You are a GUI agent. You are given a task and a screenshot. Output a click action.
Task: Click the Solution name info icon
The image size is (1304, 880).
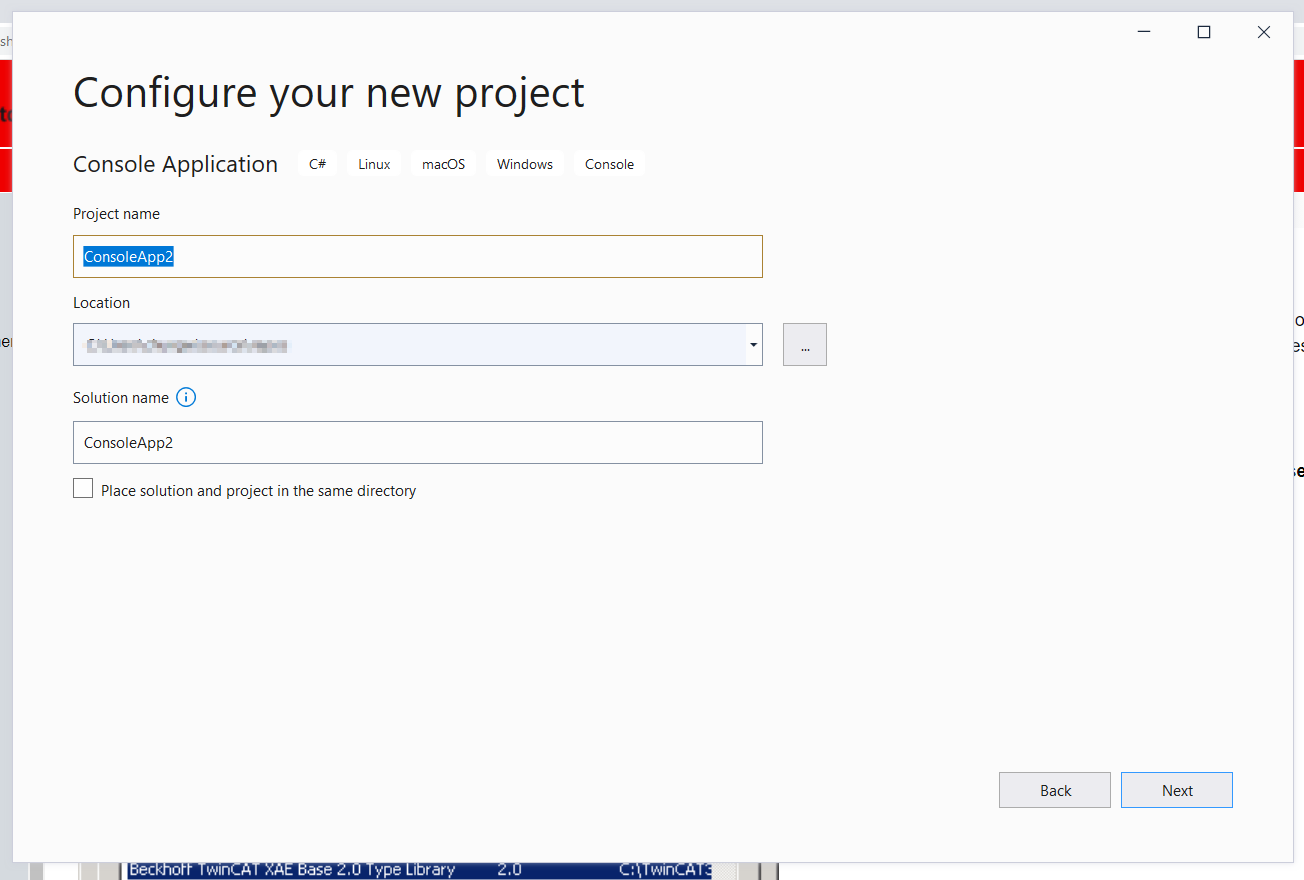click(x=186, y=397)
